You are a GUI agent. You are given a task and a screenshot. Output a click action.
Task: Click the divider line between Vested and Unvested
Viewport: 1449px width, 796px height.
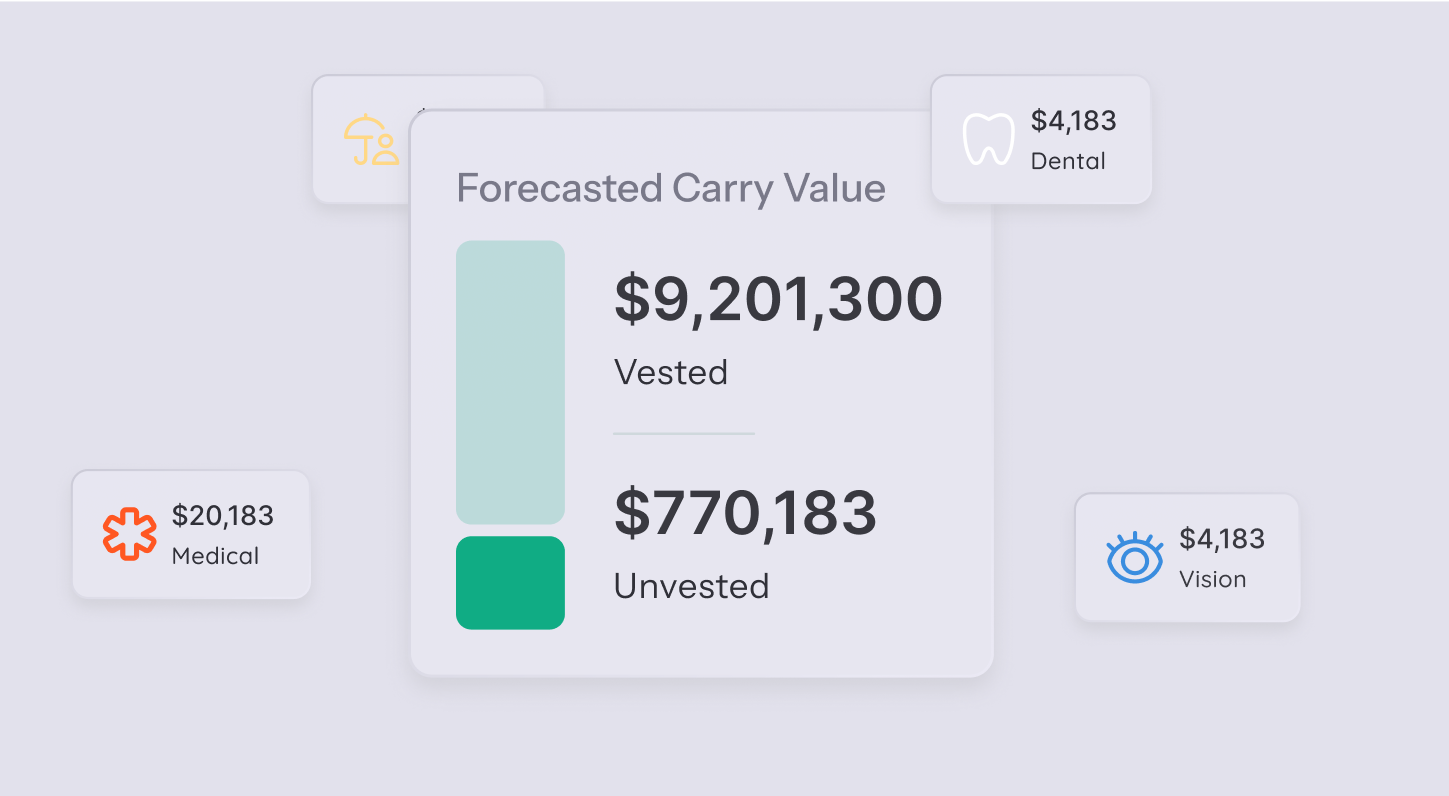(683, 434)
